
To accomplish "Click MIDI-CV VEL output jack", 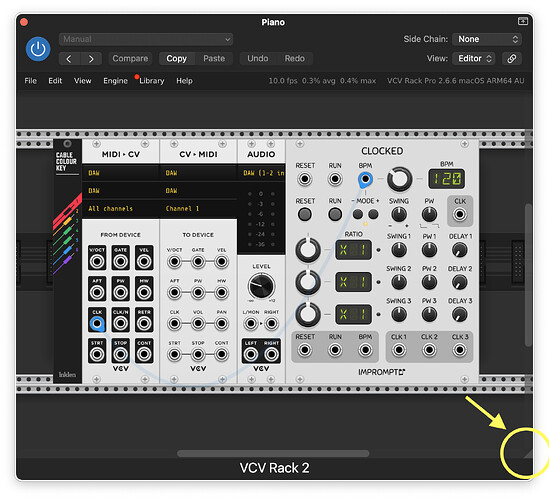I will coord(144,262).
